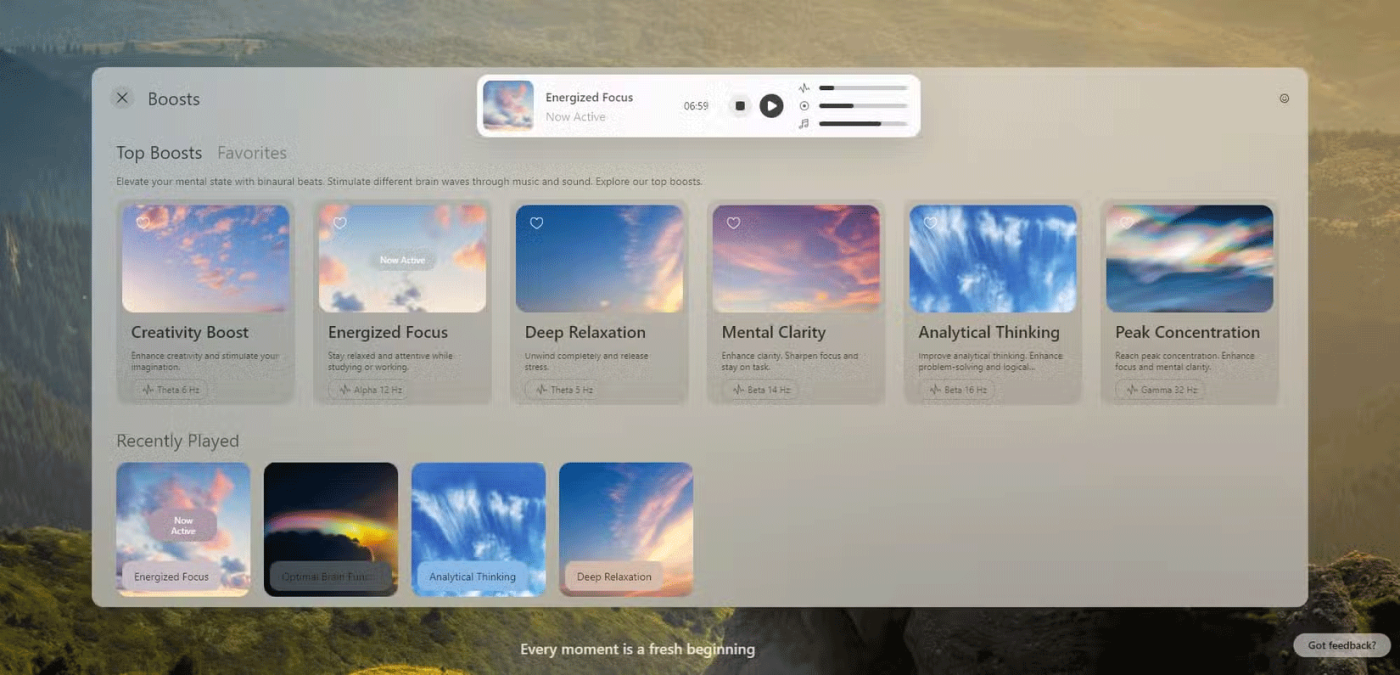Play Optimal Brain Function from Recently Played
This screenshot has height=675, width=1400.
(331, 529)
